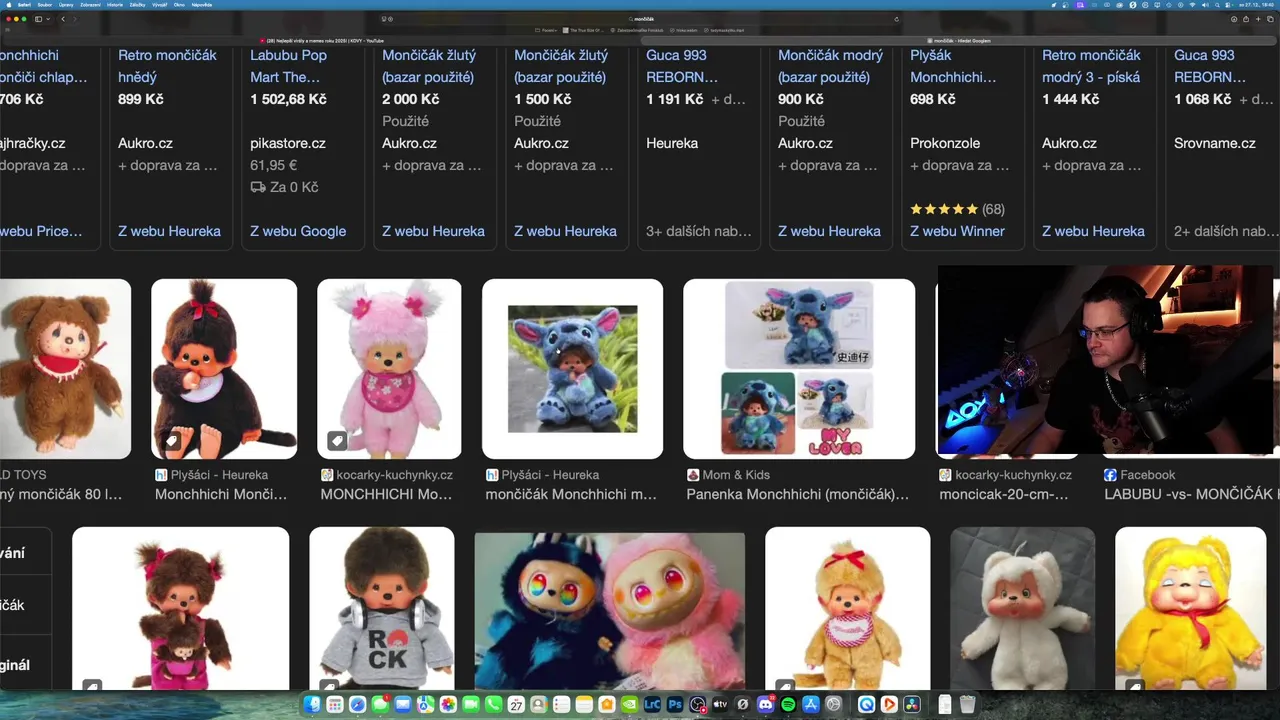Click the Safari share toolbar icon

(x=1244, y=19)
